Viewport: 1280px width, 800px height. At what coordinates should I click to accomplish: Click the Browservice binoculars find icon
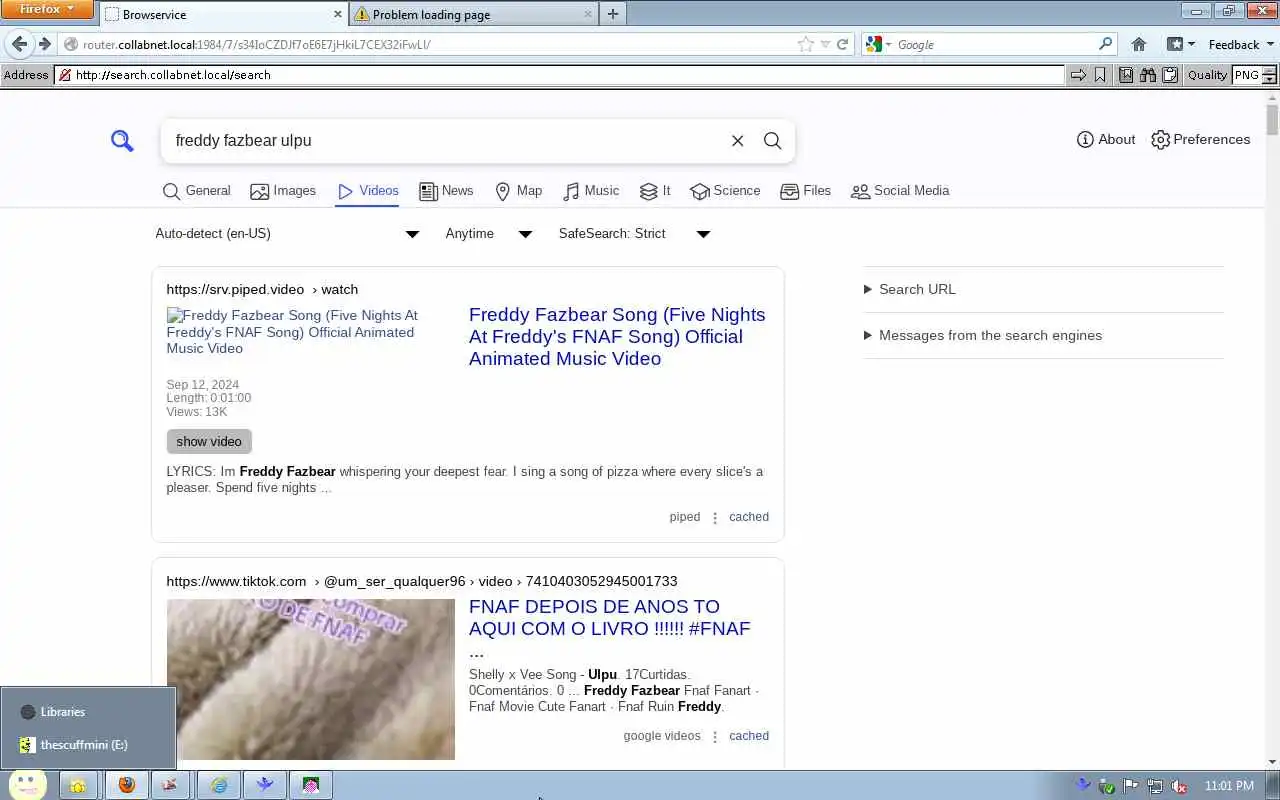pos(1148,75)
